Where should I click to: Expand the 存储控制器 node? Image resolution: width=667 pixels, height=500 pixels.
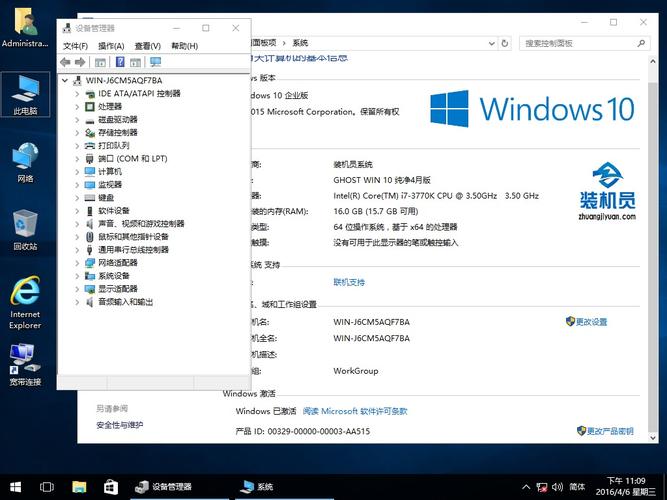[77, 133]
